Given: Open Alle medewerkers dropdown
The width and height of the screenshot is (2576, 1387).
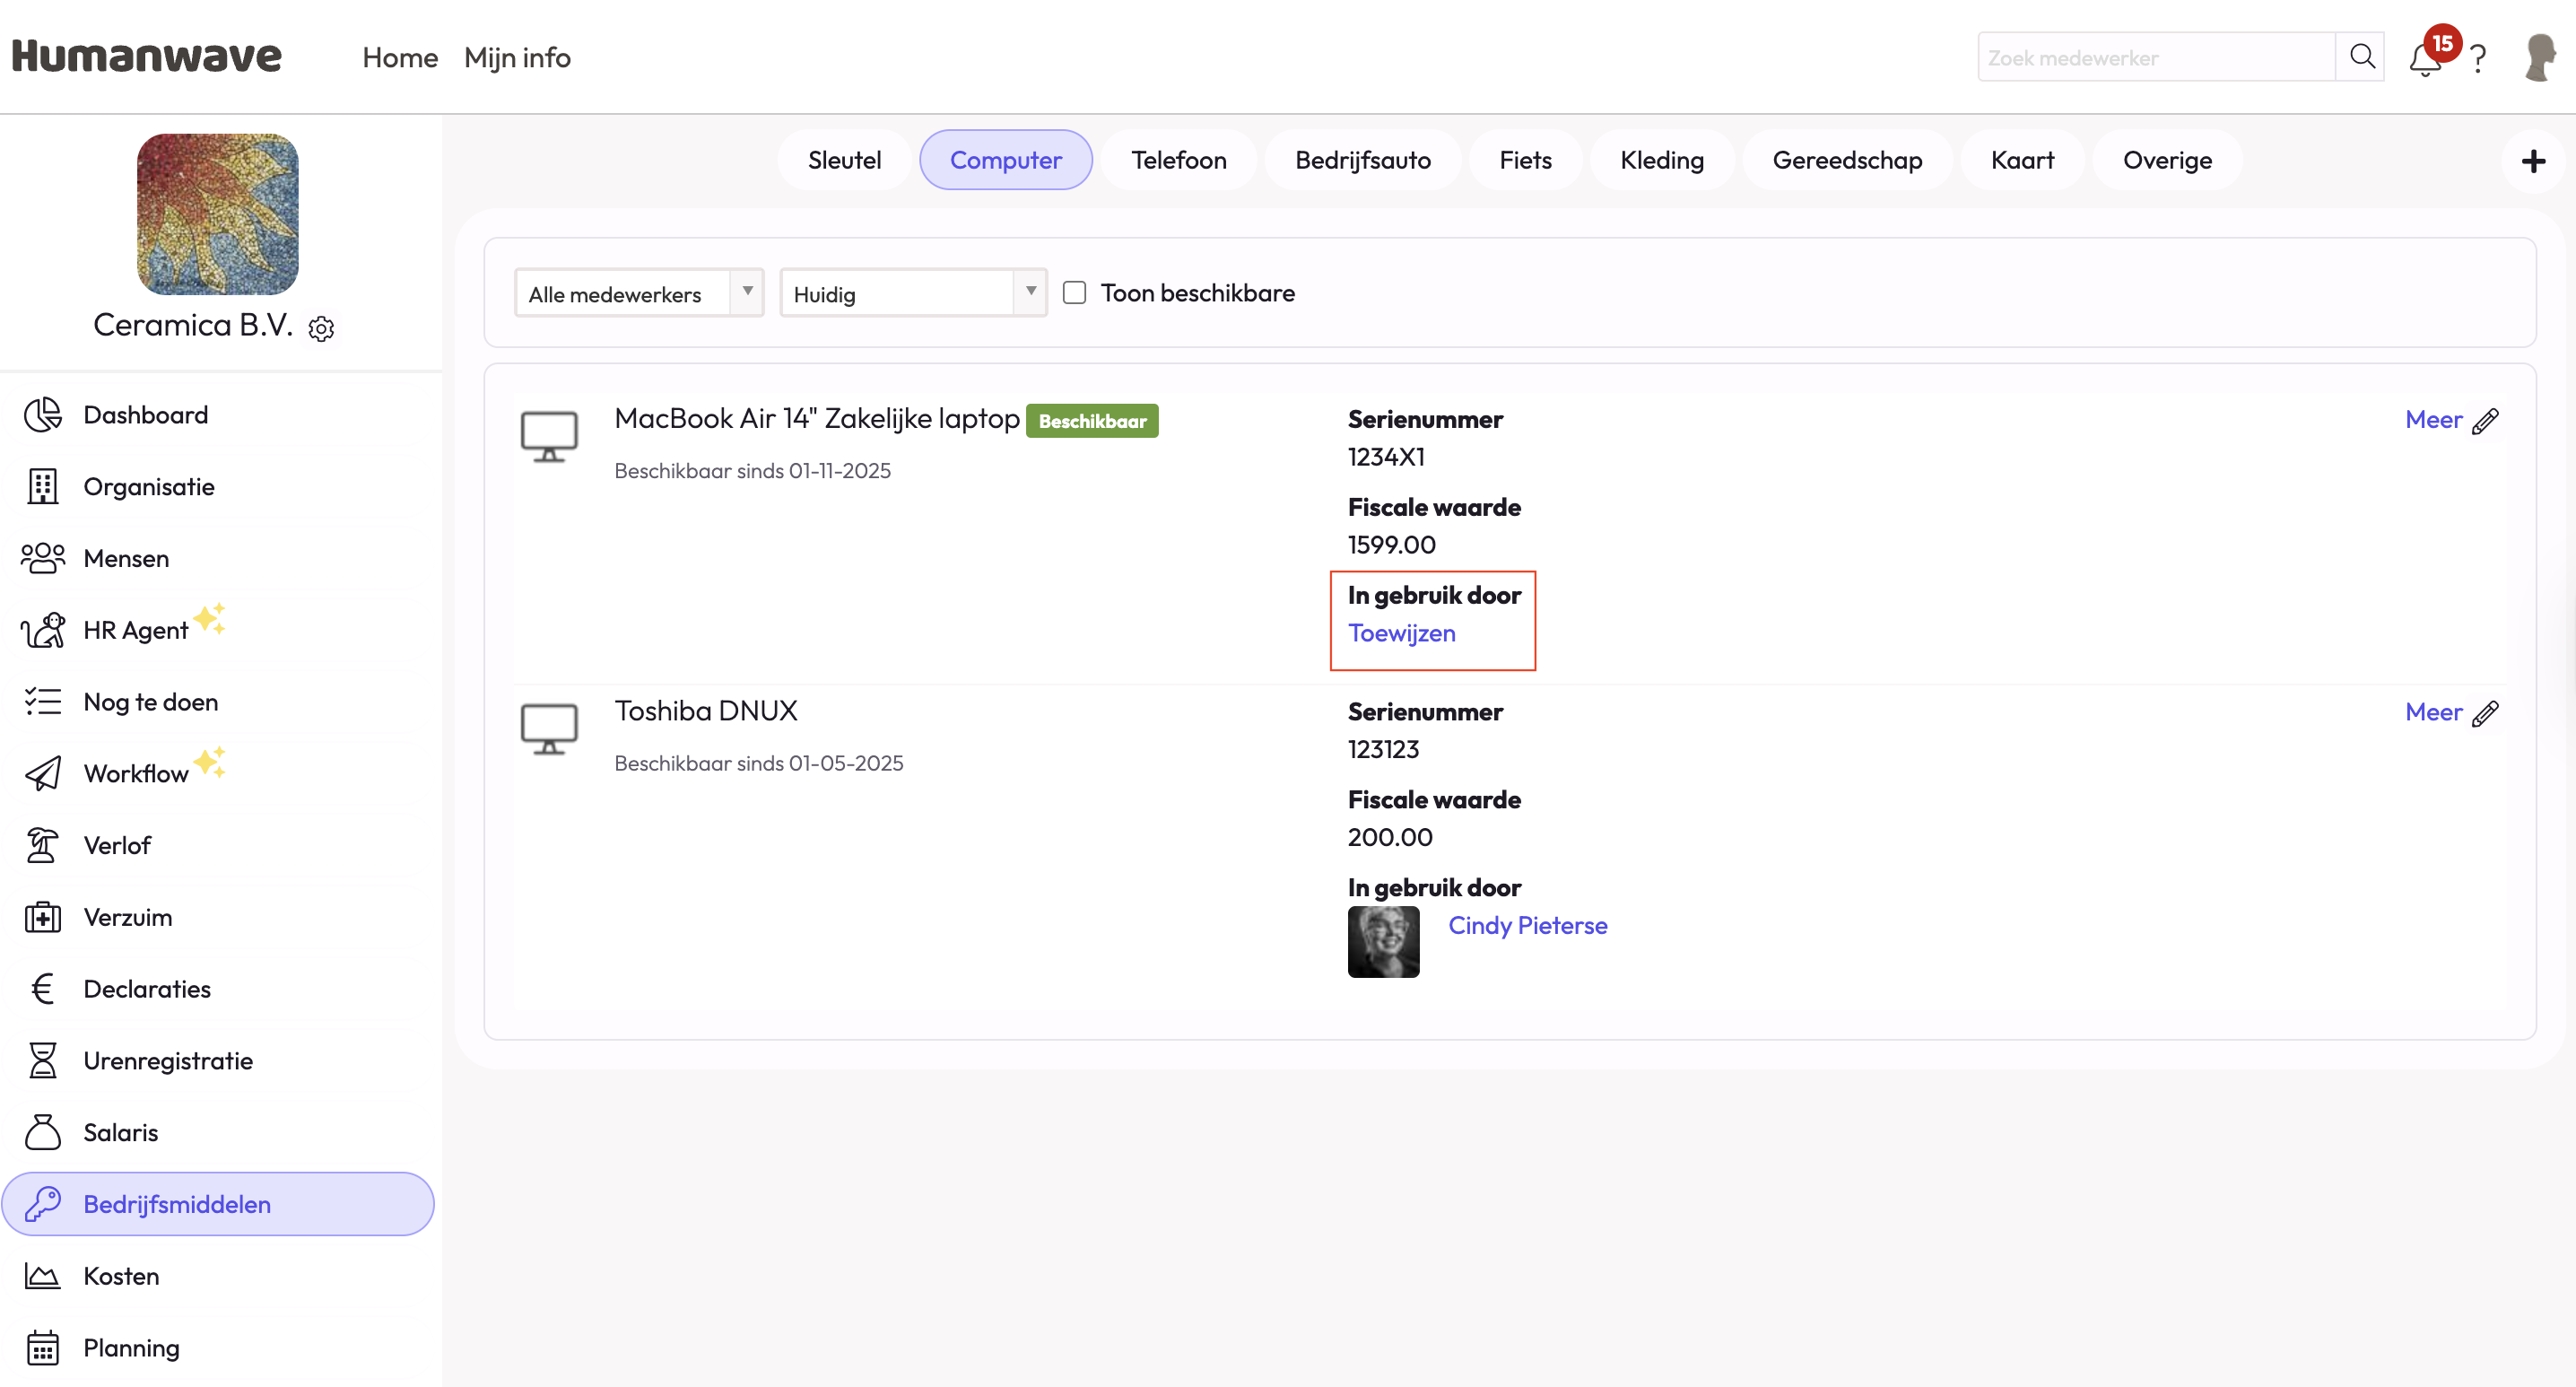Looking at the screenshot, I should pyautogui.click(x=638, y=294).
